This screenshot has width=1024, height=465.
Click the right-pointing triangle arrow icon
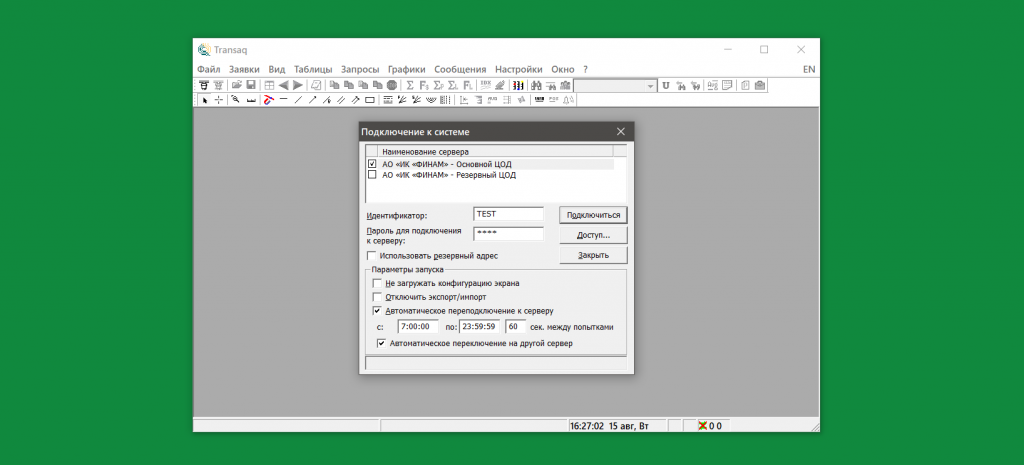tap(298, 86)
